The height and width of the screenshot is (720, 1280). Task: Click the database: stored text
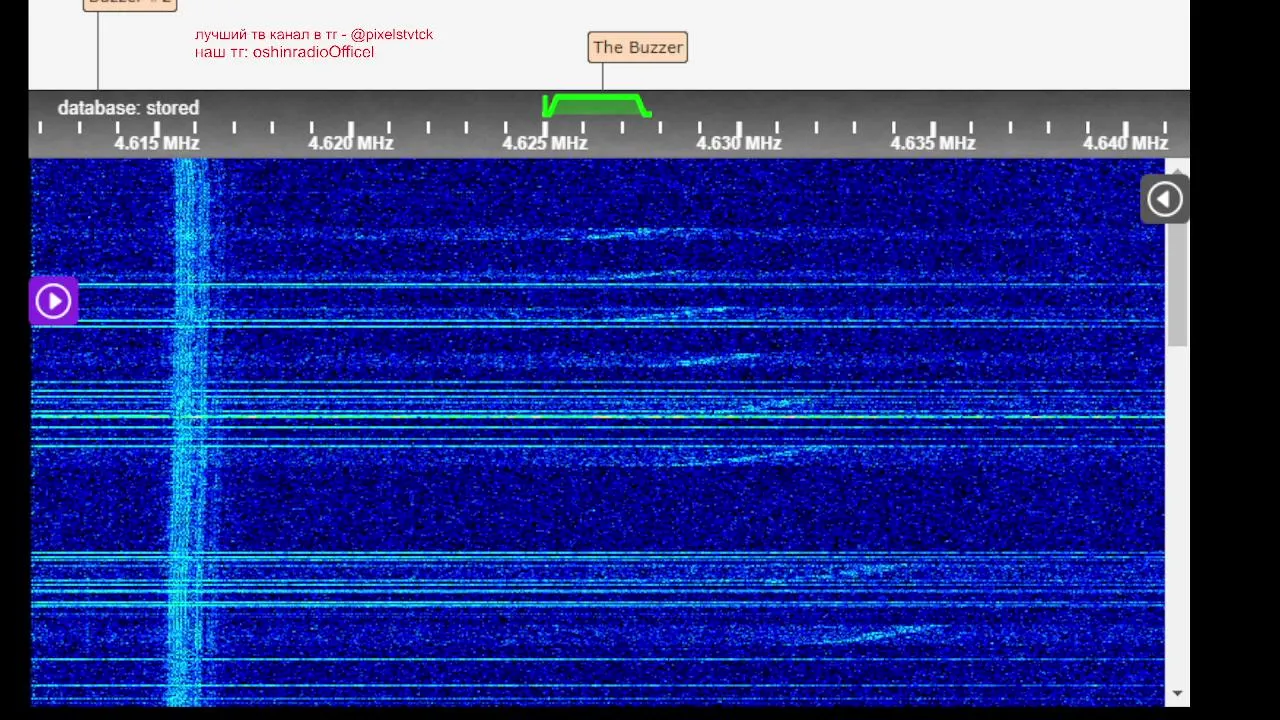128,108
